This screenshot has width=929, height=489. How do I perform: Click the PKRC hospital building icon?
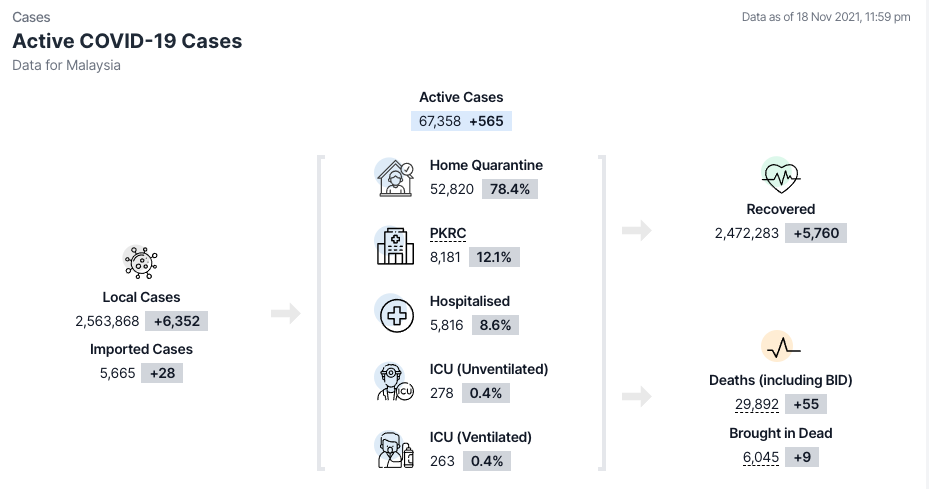click(394, 246)
